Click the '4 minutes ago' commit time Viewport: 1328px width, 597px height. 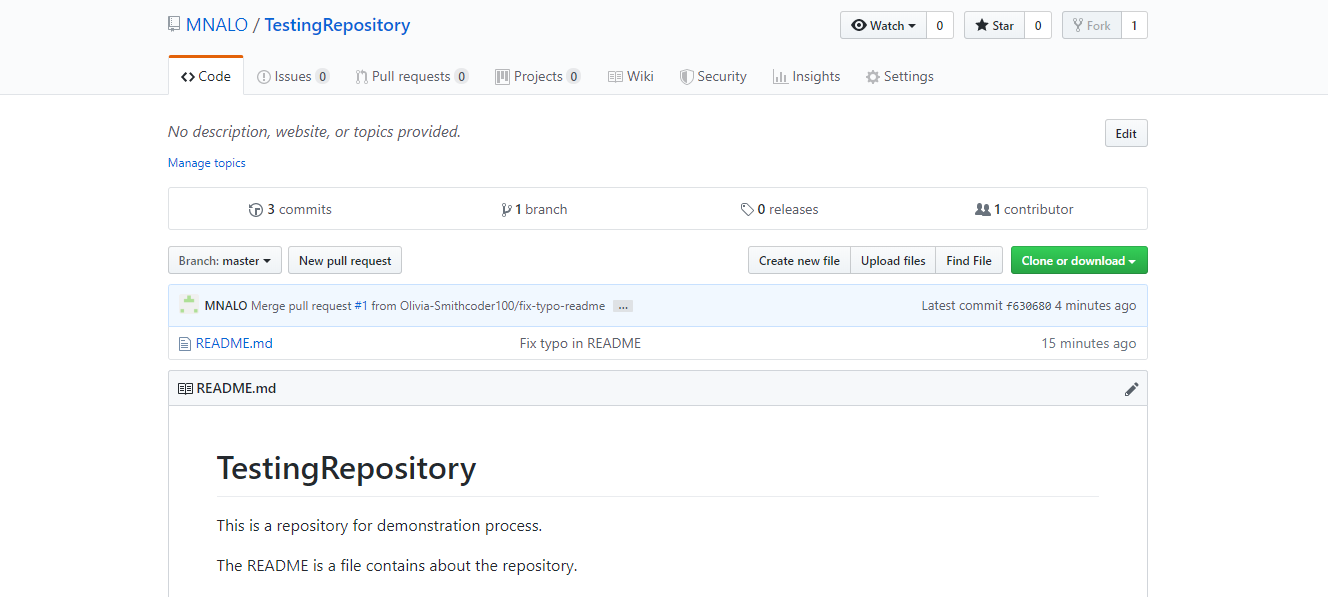pos(1095,306)
